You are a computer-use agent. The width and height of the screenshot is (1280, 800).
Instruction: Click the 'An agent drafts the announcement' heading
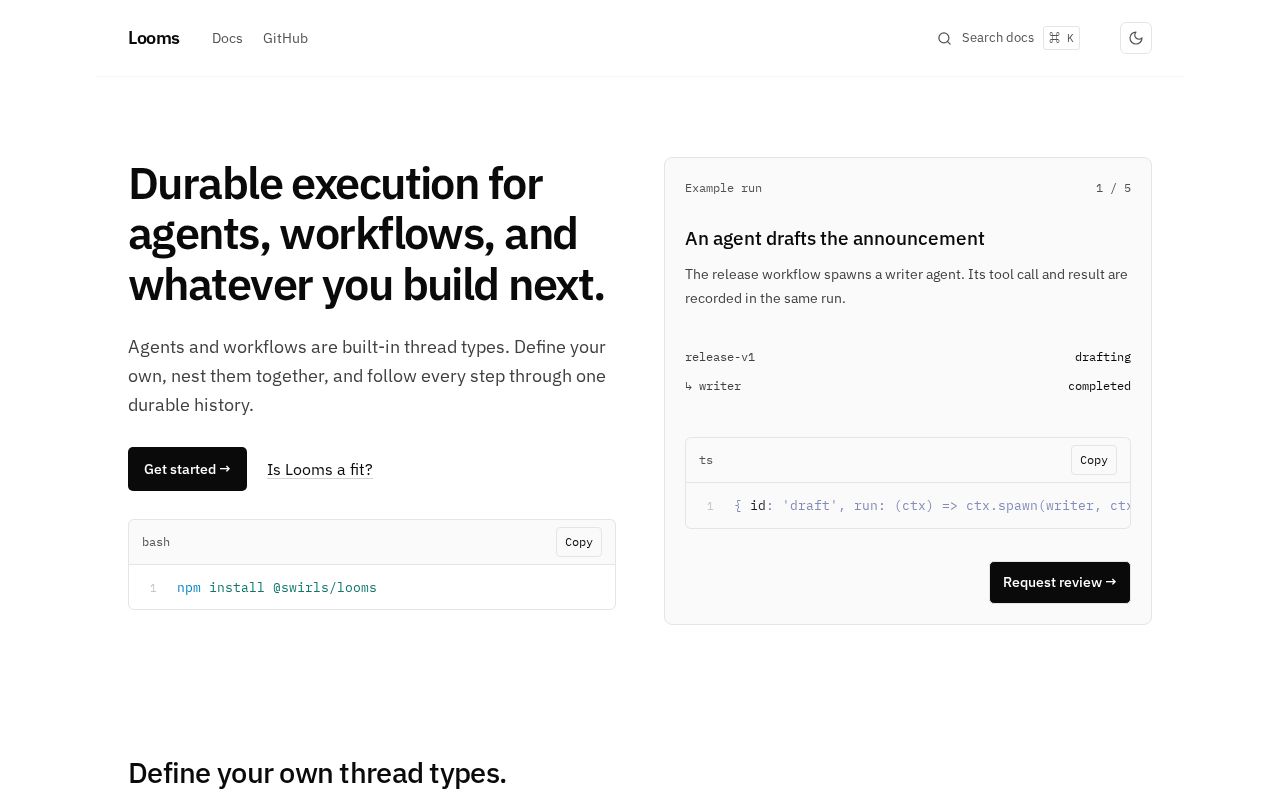(x=835, y=238)
